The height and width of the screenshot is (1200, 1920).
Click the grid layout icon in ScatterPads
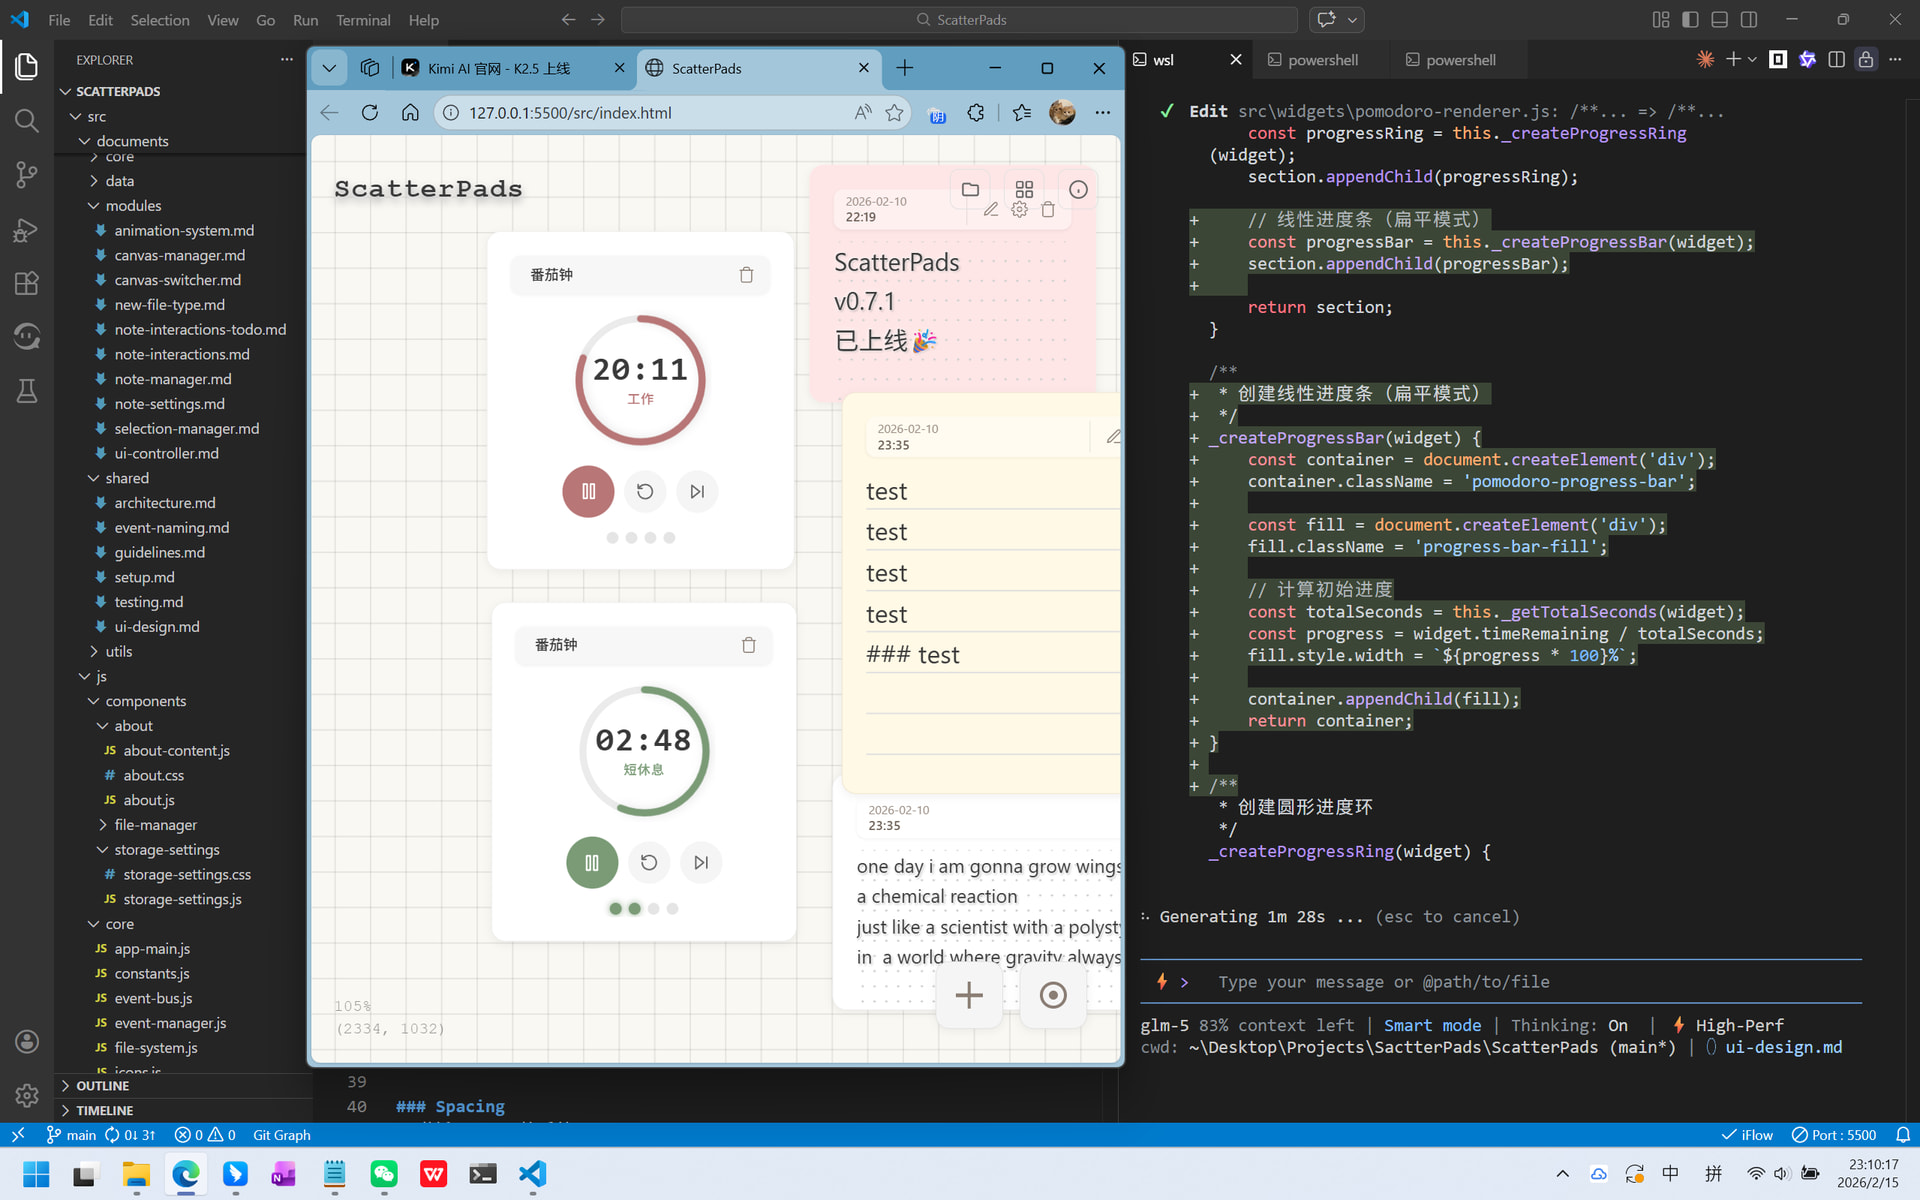coord(1024,189)
